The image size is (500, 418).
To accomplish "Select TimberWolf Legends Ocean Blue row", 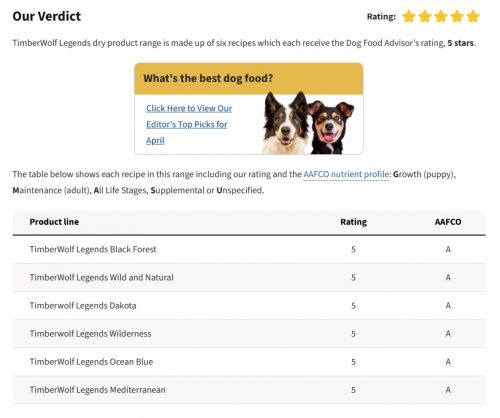I will [x=249, y=362].
